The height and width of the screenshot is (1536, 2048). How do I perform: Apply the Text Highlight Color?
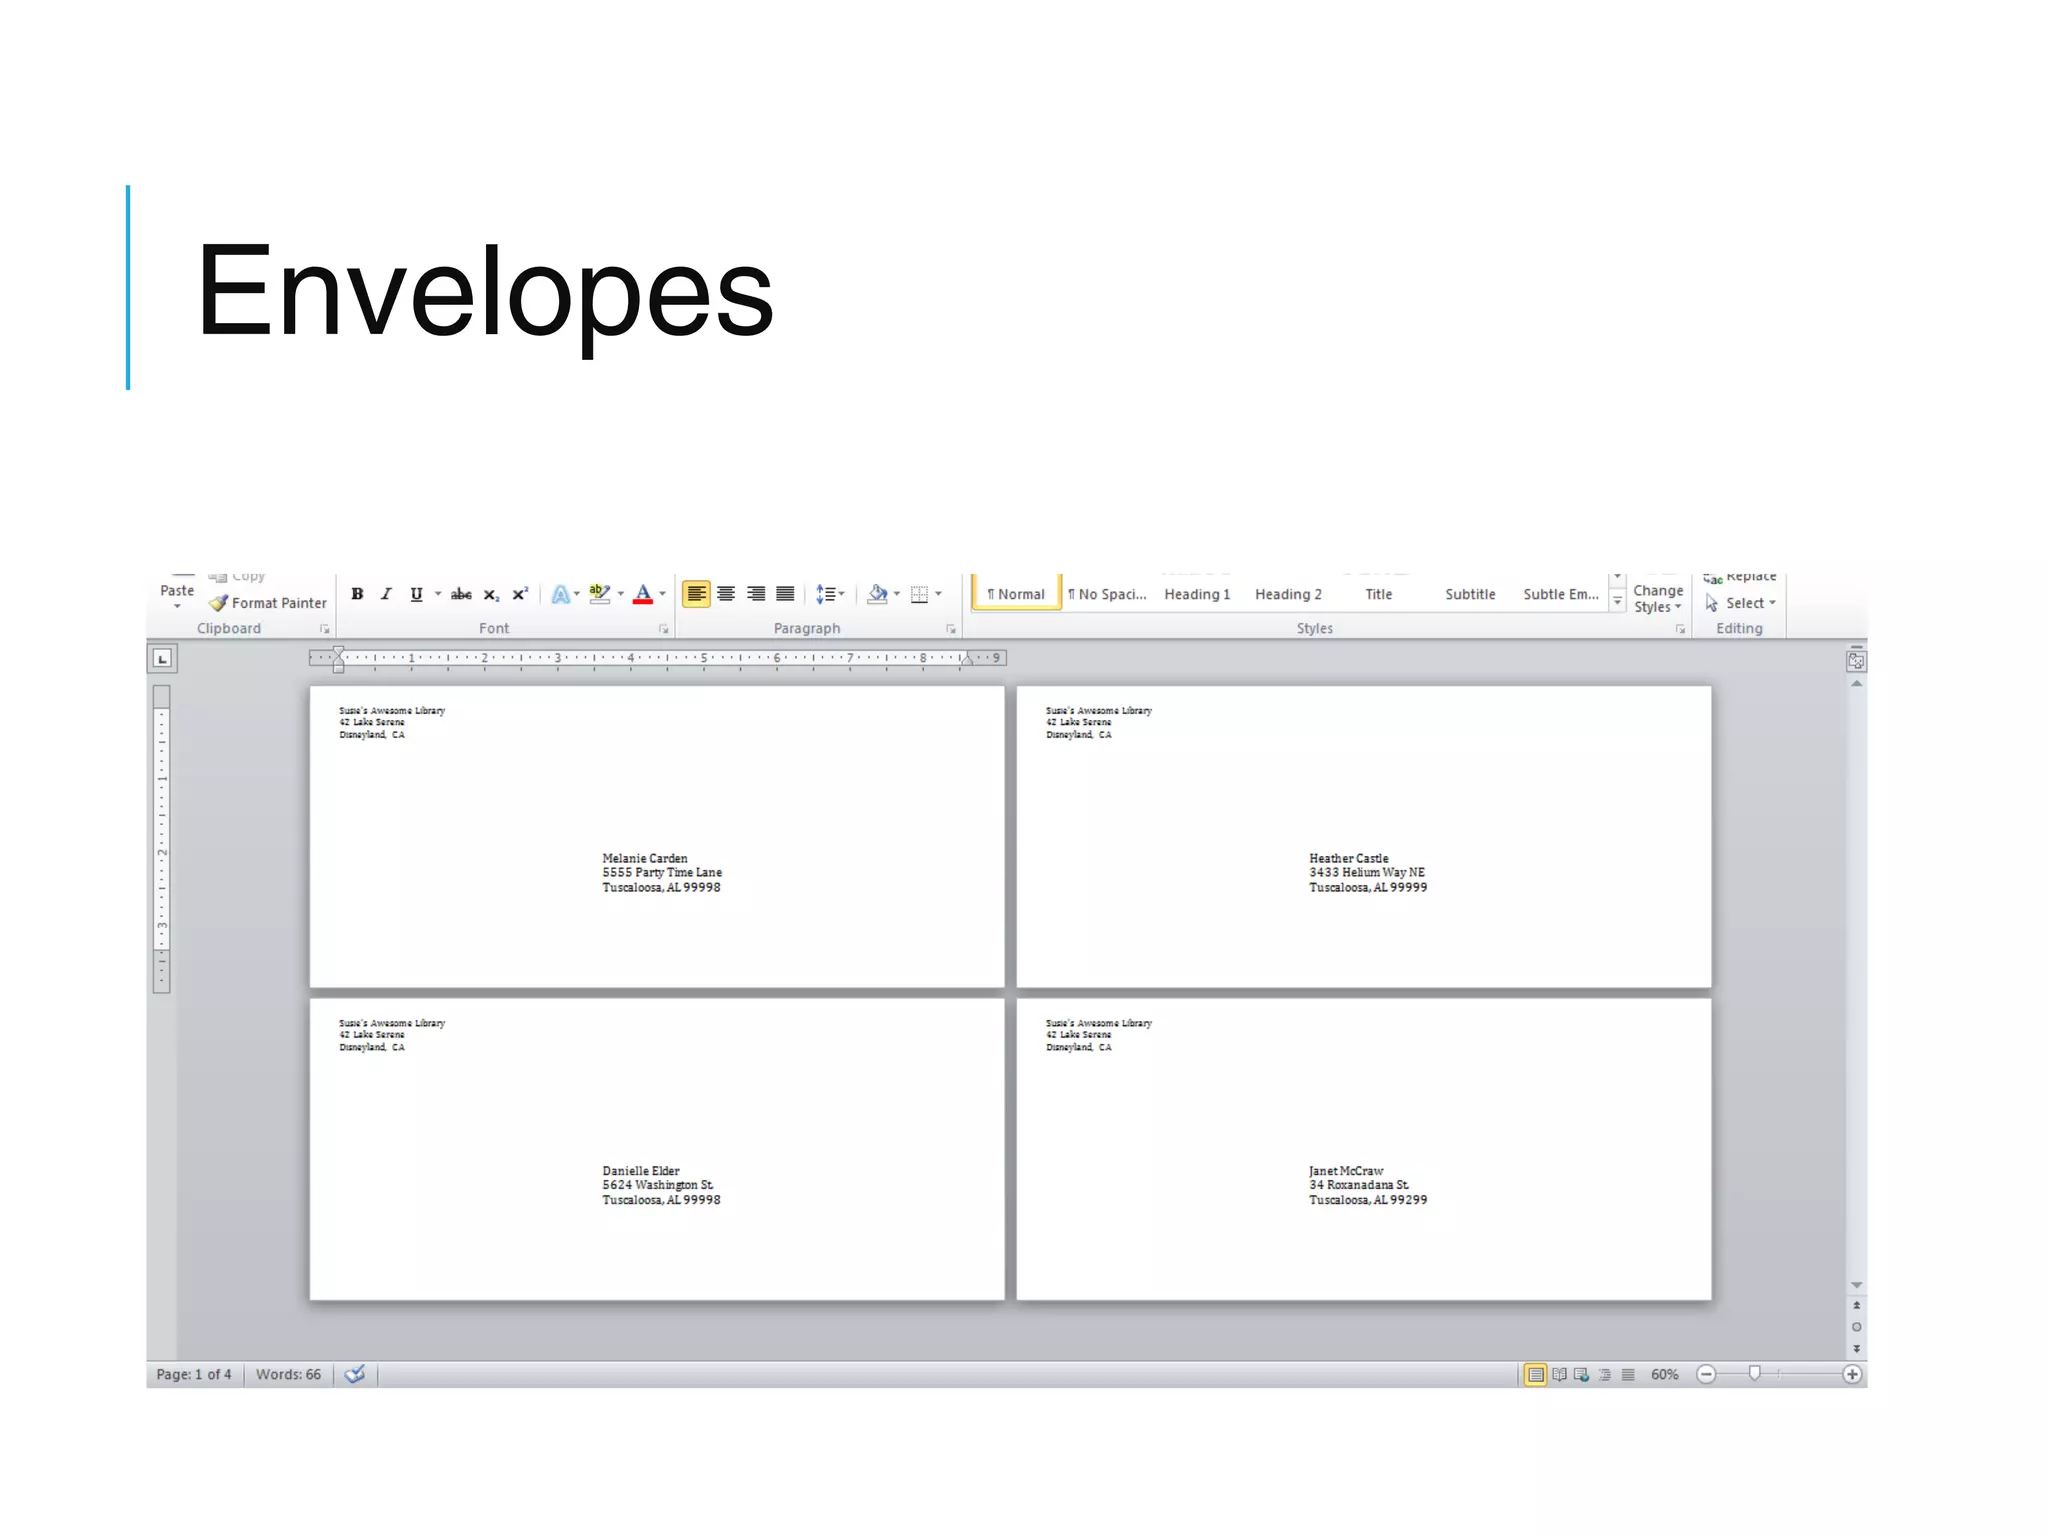pos(599,594)
